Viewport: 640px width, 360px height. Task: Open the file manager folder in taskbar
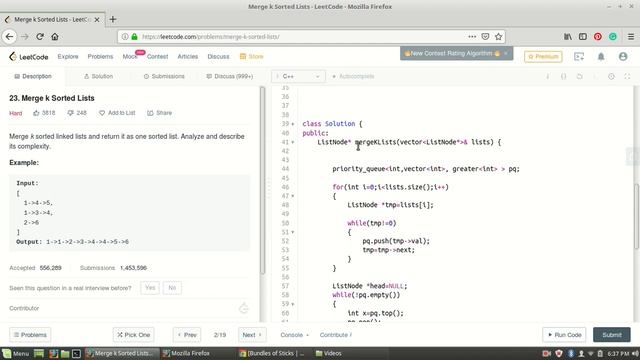[x=65, y=353]
